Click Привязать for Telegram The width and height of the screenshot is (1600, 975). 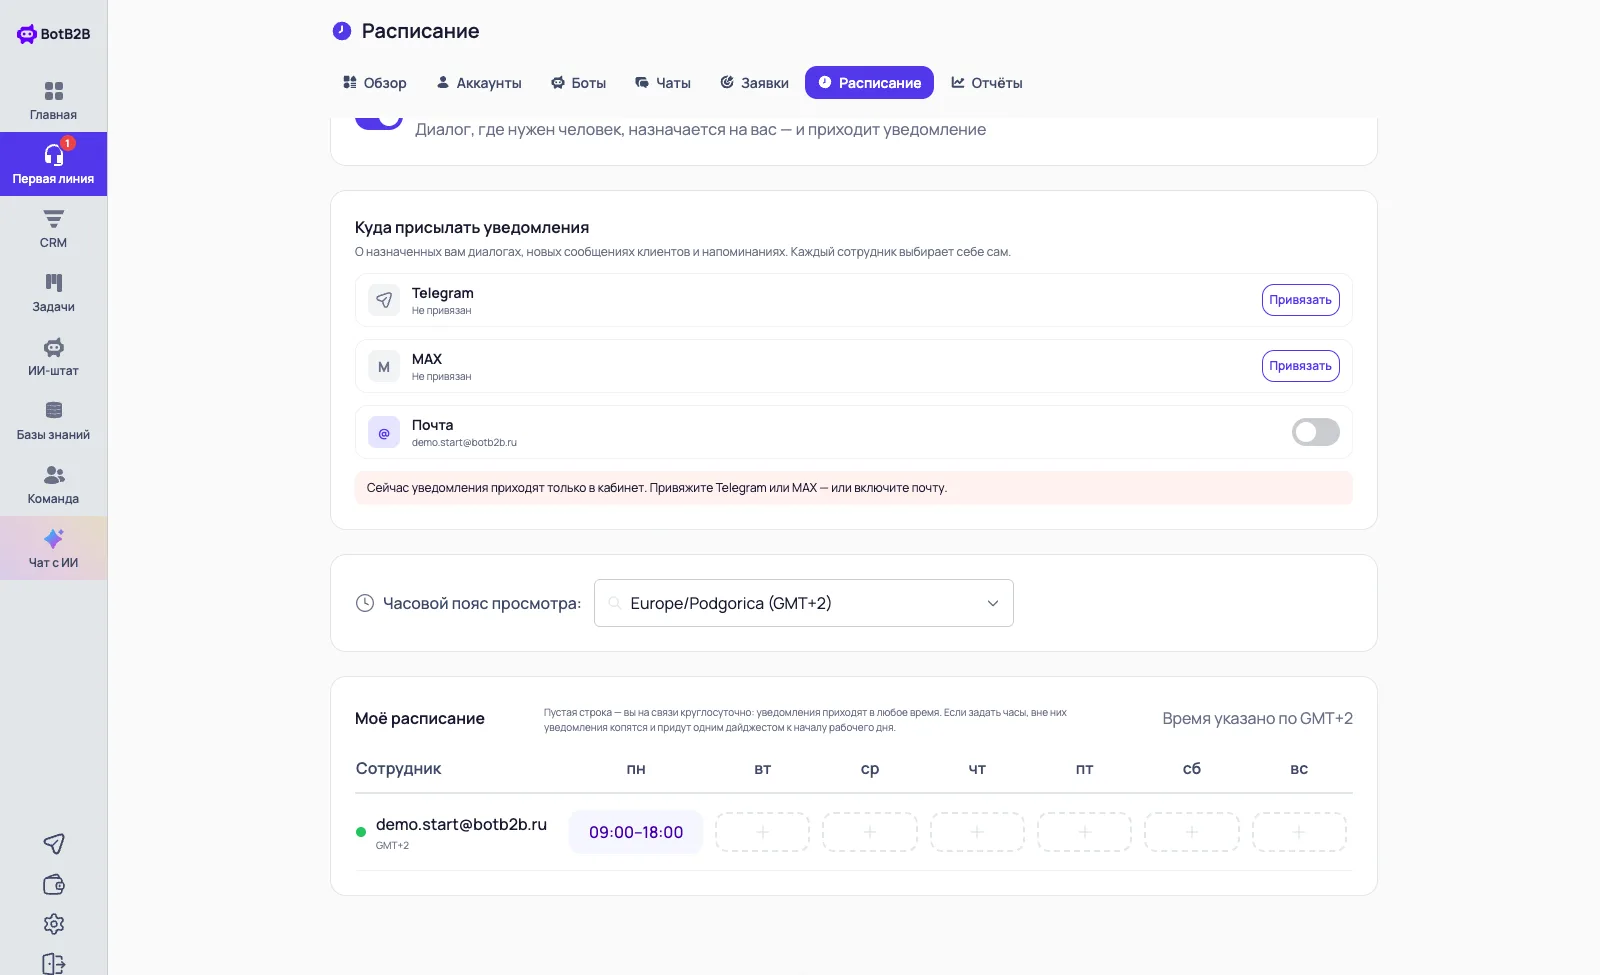(x=1301, y=300)
